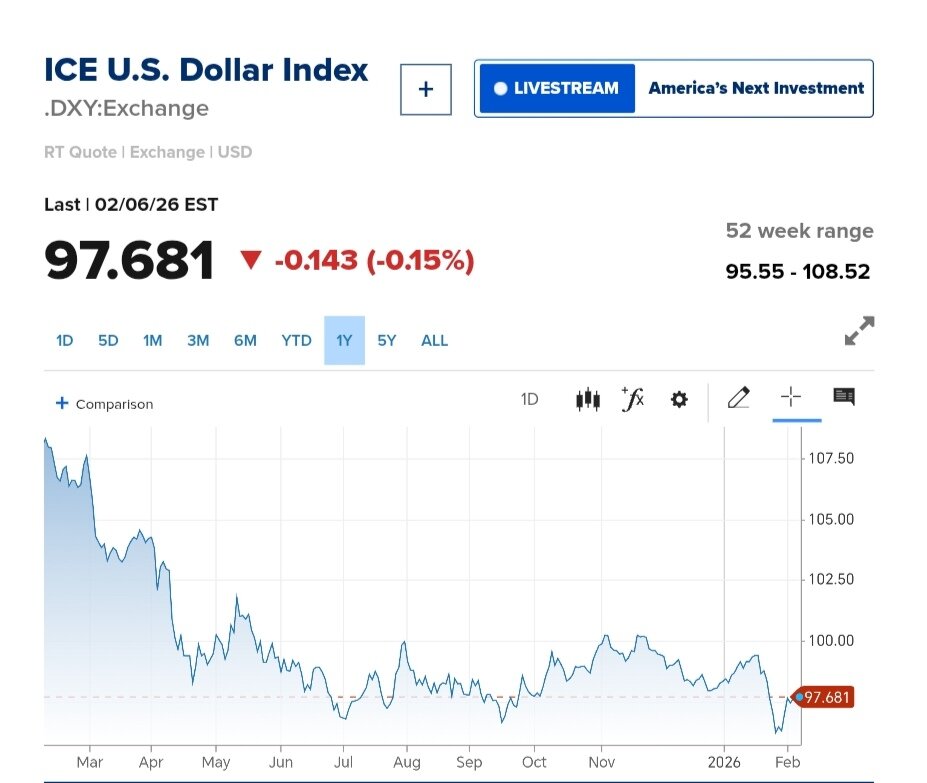927x783 pixels.
Task: Select the 1M range tab
Action: 152,341
